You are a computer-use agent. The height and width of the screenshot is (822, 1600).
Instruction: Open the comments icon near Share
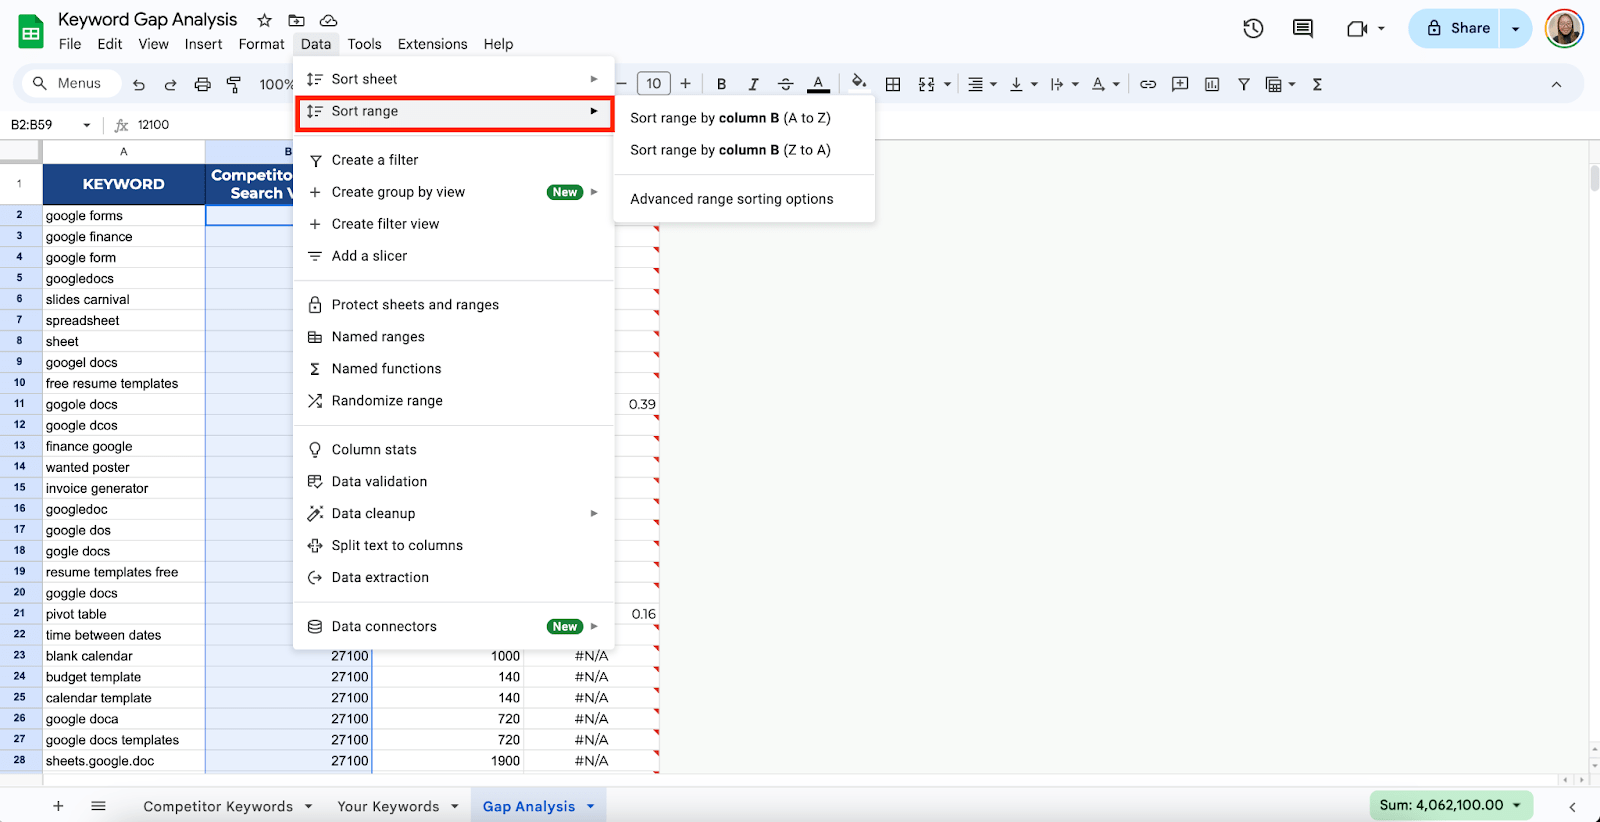click(1302, 29)
